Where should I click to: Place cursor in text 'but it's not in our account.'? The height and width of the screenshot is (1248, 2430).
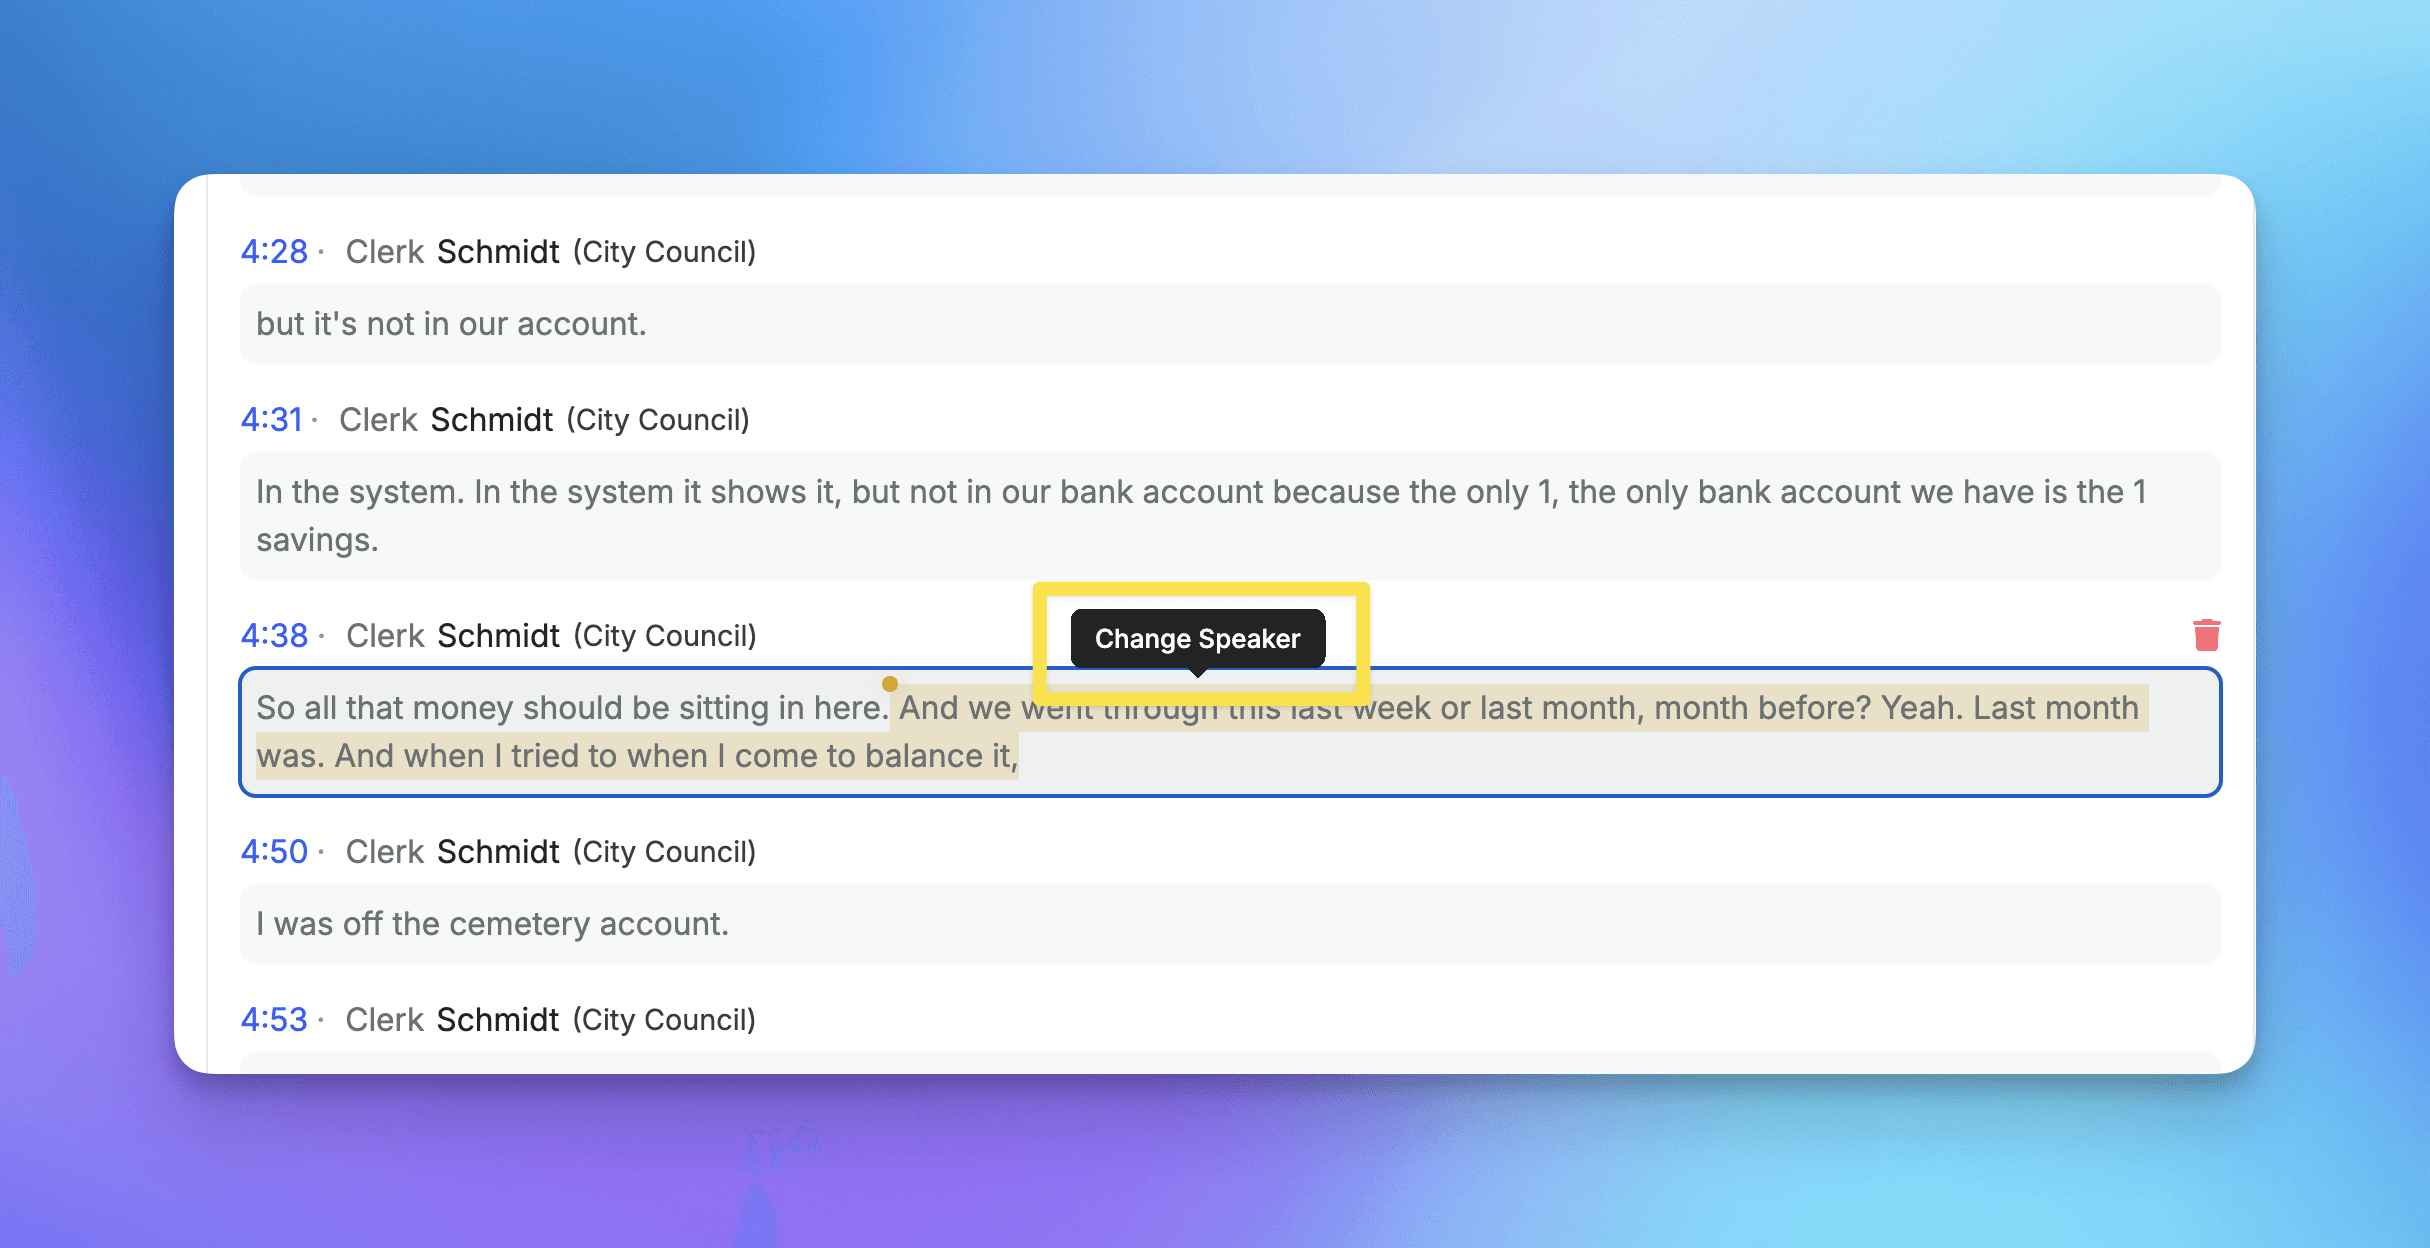450,323
